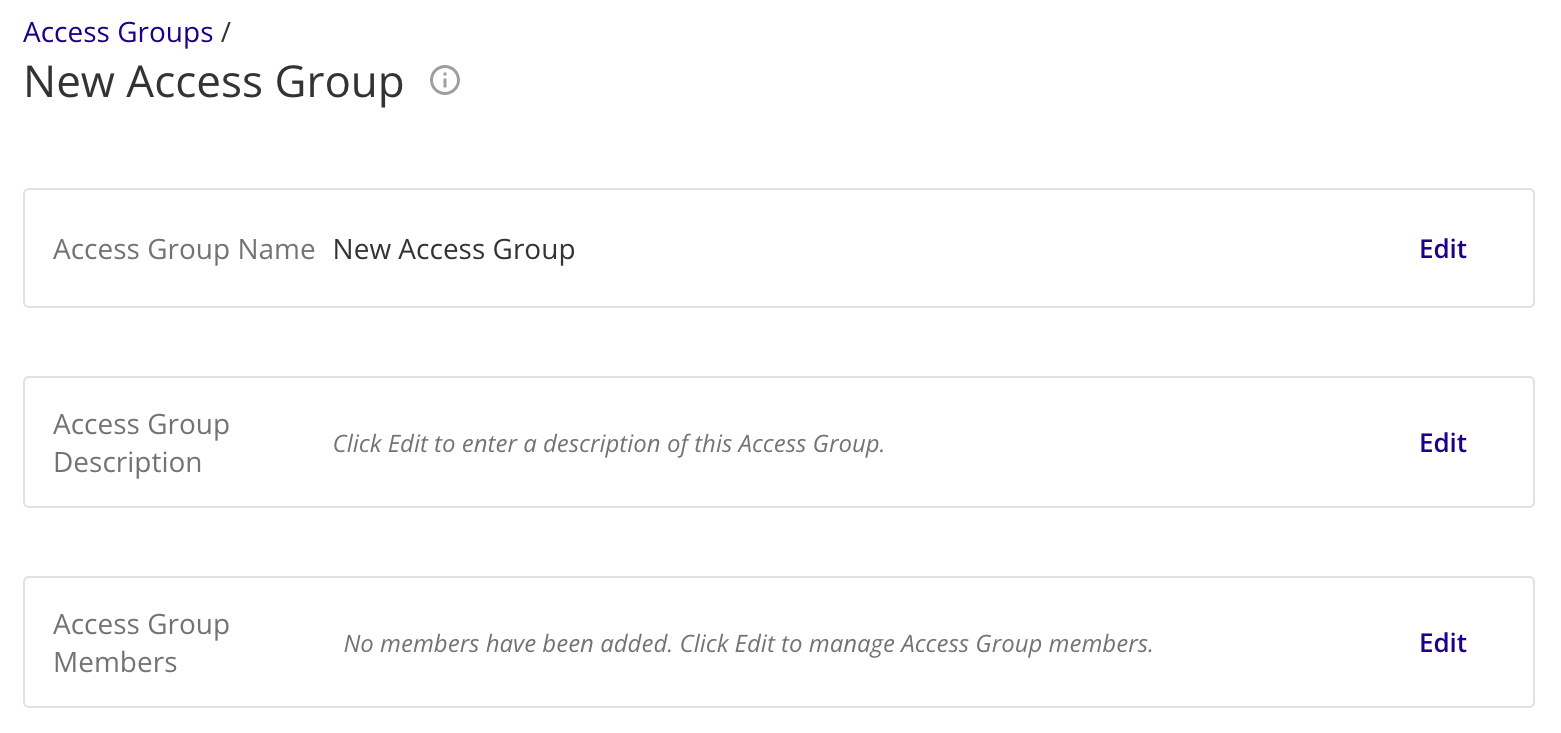Click the info icon beside the page title
1561x733 pixels.
pyautogui.click(x=445, y=80)
